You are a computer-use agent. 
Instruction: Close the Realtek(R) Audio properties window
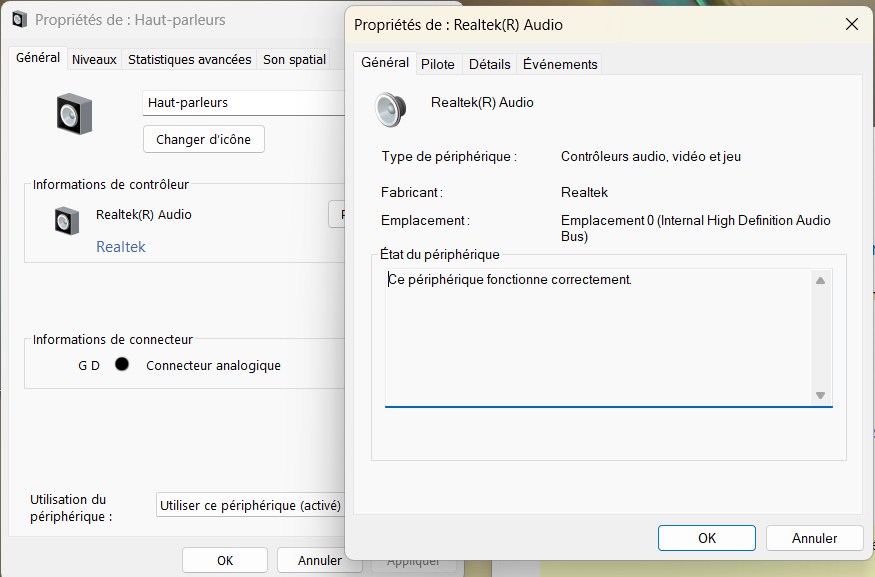coord(852,25)
